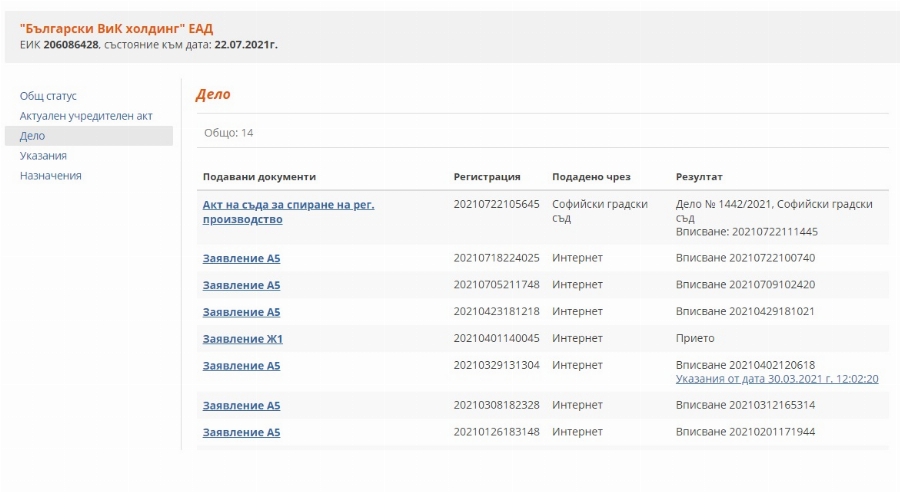The width and height of the screenshot is (900, 492).
Task: Click the Резултат column header
Action: coord(699,177)
